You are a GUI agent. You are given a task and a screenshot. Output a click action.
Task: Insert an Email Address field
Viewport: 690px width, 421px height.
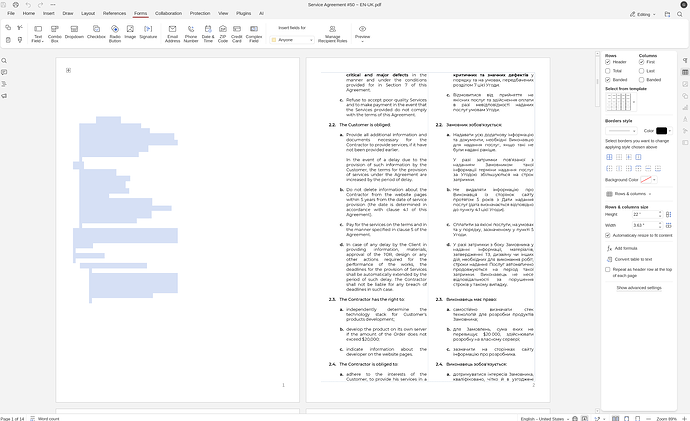coord(173,39)
